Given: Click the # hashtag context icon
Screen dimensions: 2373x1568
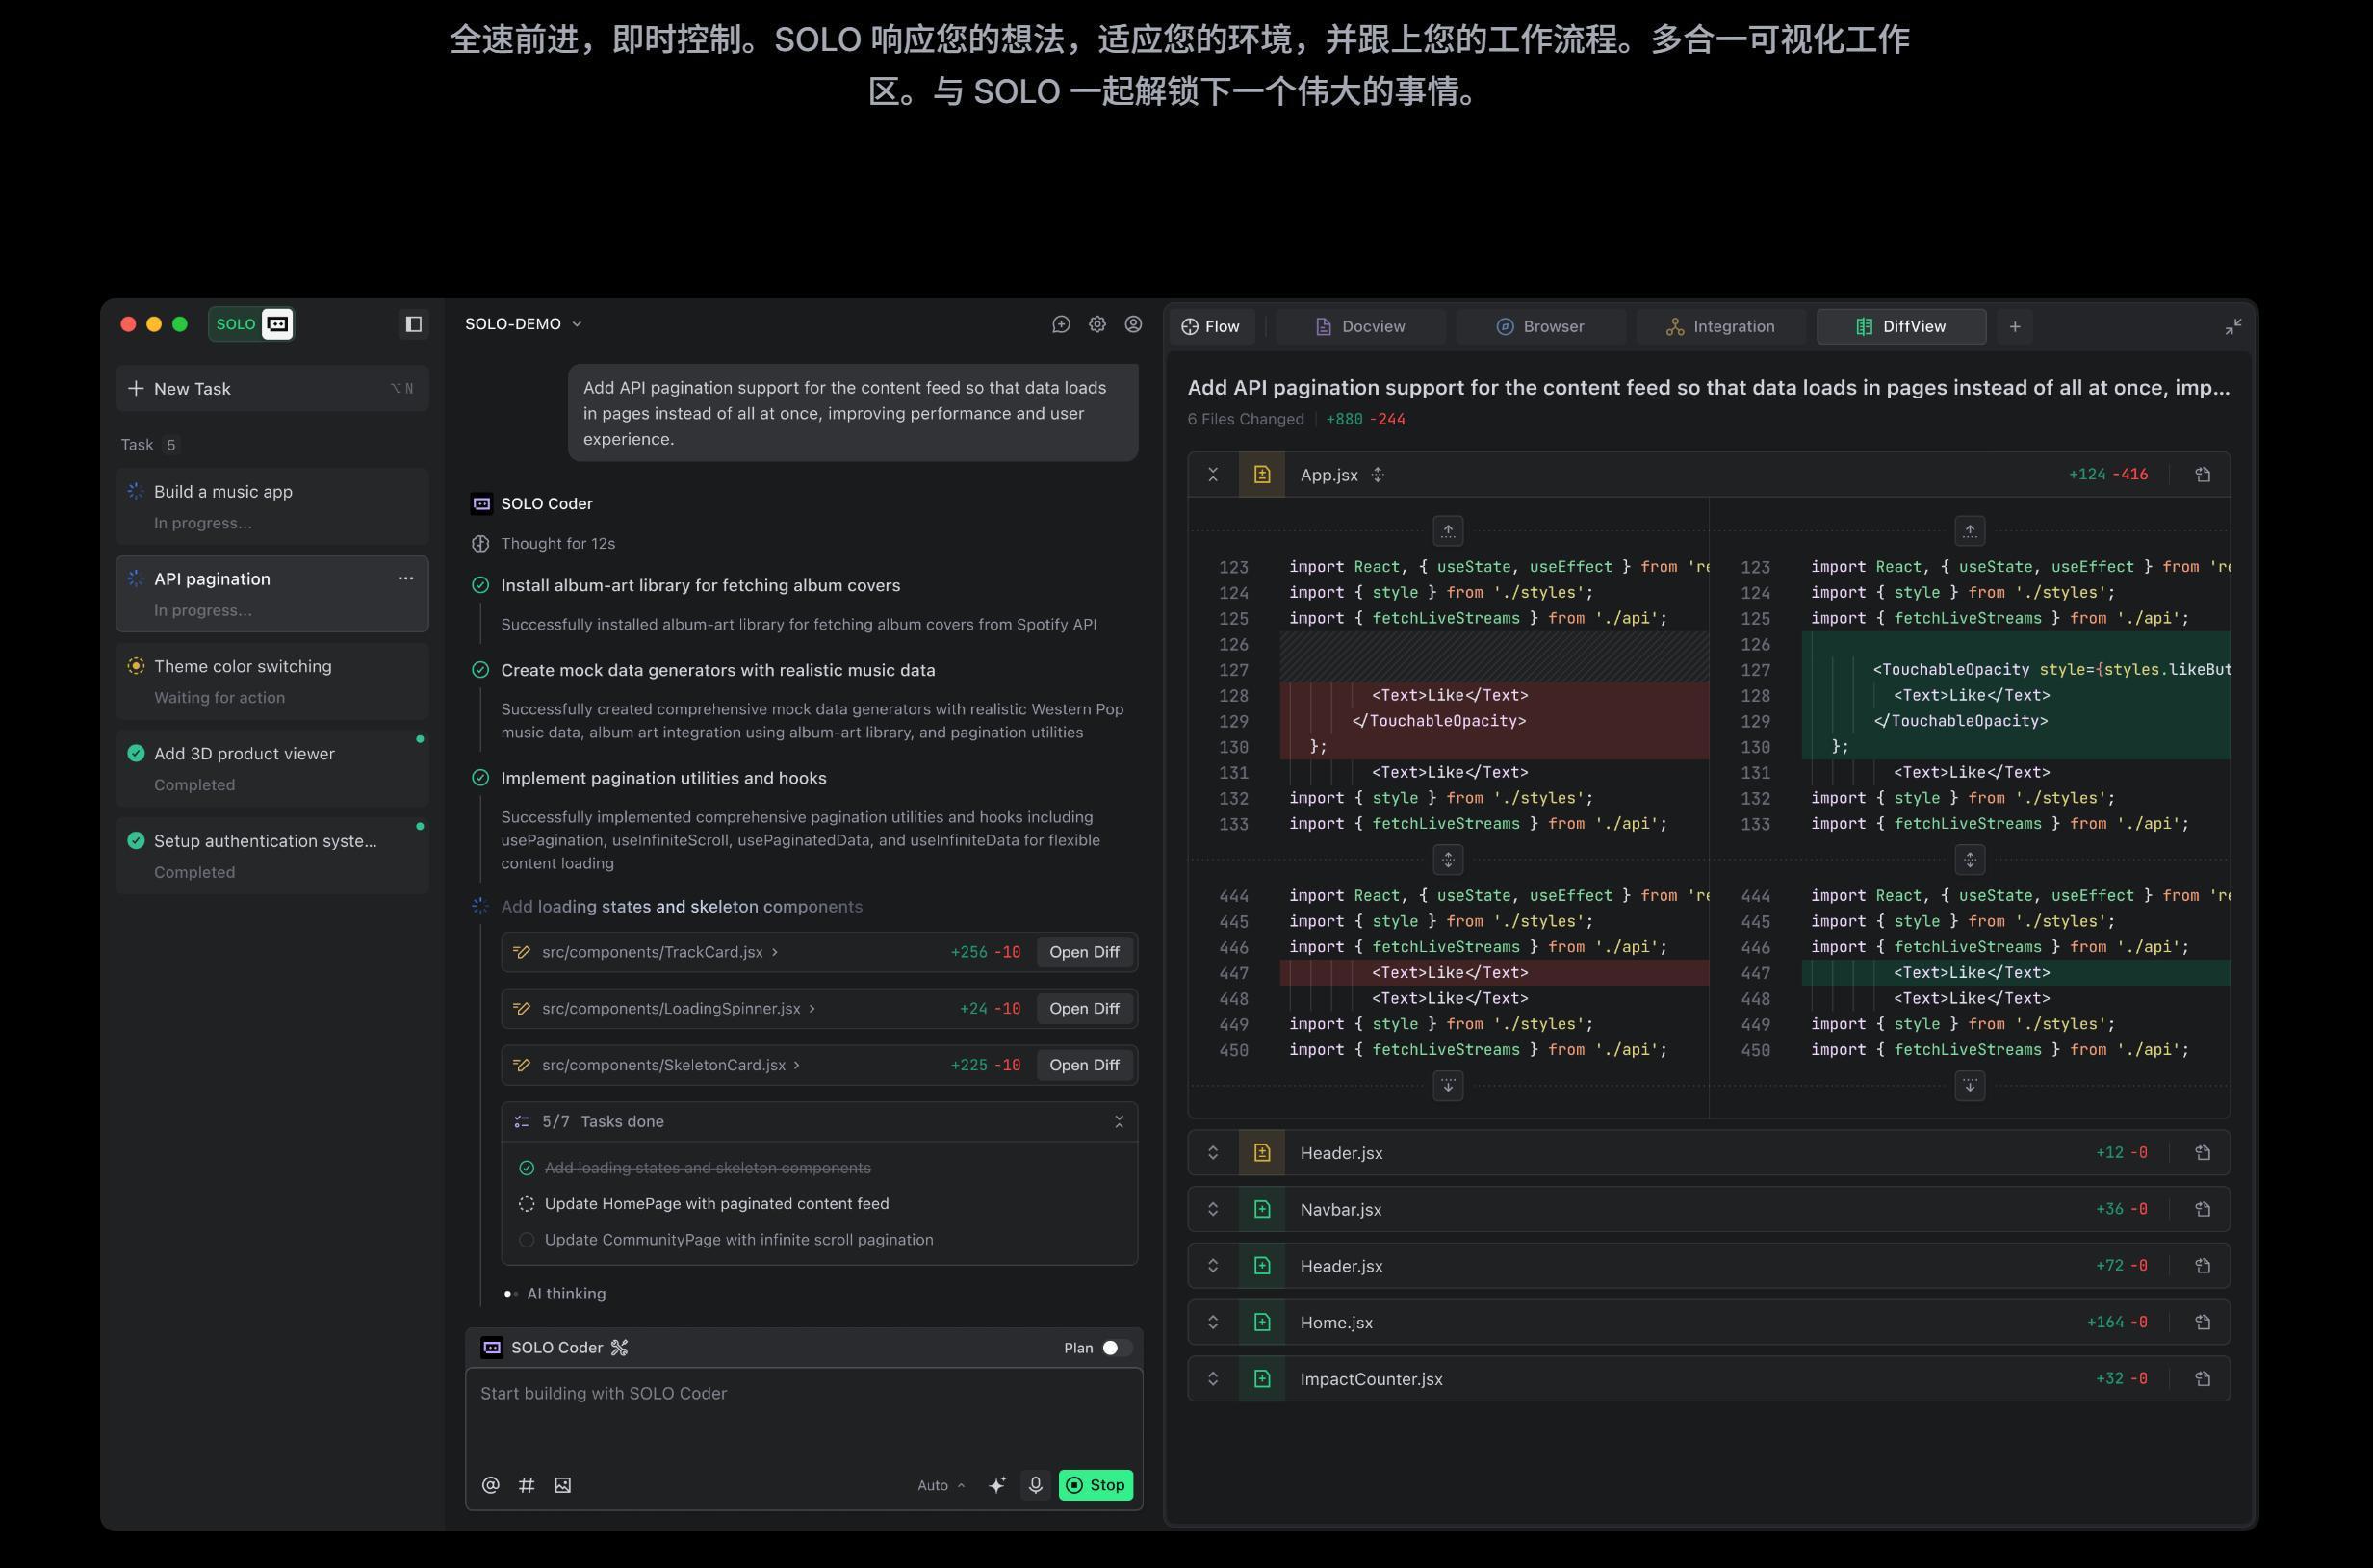Looking at the screenshot, I should point(526,1485).
